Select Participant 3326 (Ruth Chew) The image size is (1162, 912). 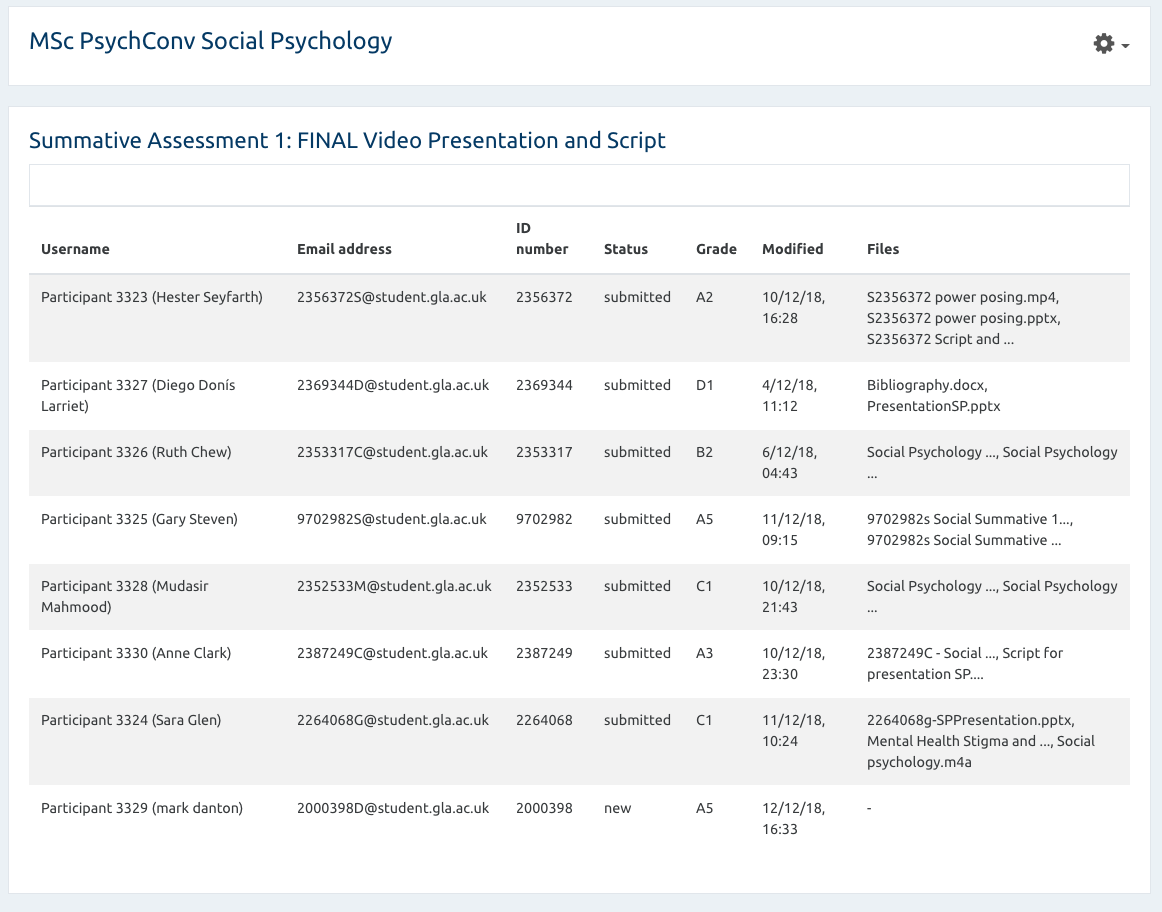click(x=136, y=452)
